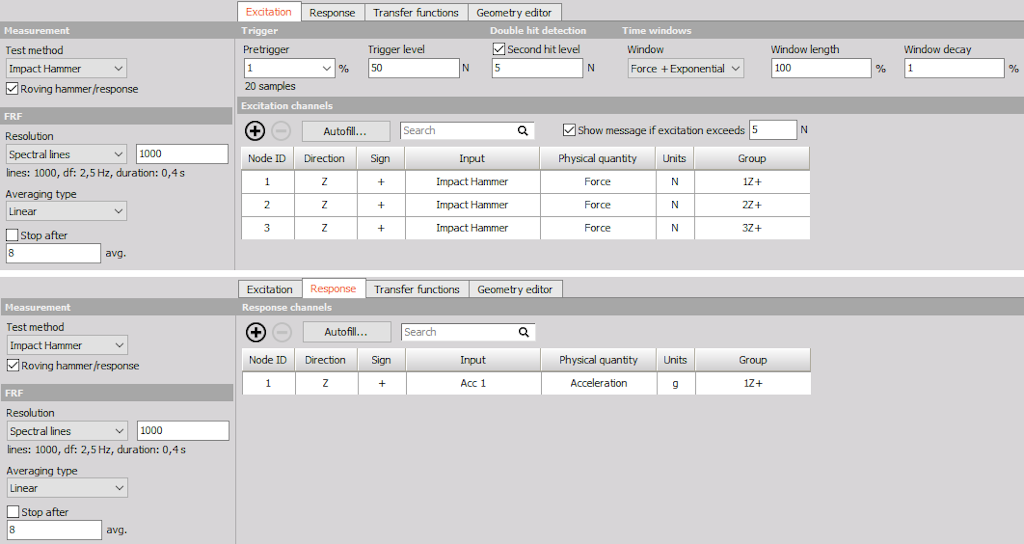Viewport: 1024px width, 544px height.
Task: Switch to Excitation tab in top panel
Action: (x=268, y=12)
